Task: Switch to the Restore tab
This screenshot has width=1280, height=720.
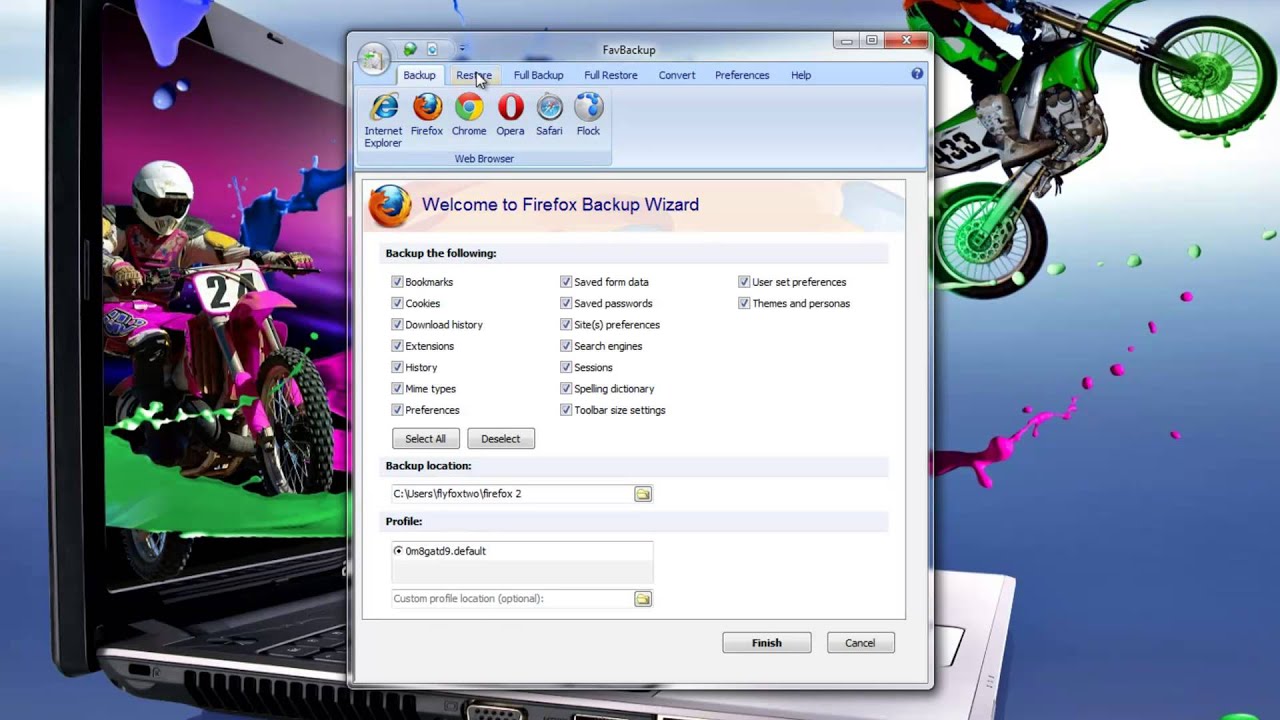Action: [473, 75]
